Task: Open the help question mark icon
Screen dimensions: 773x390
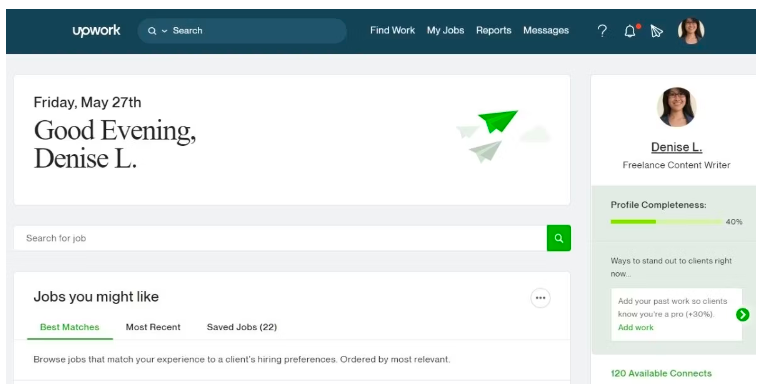Action: point(602,31)
